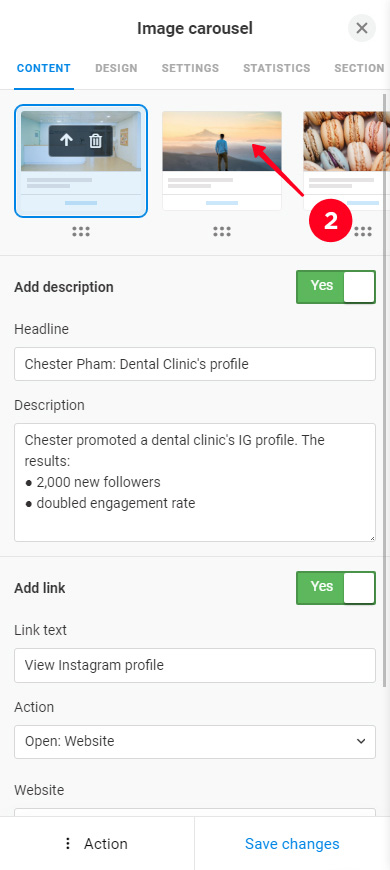
Task: Toggle off Add link switch
Action: point(336,588)
